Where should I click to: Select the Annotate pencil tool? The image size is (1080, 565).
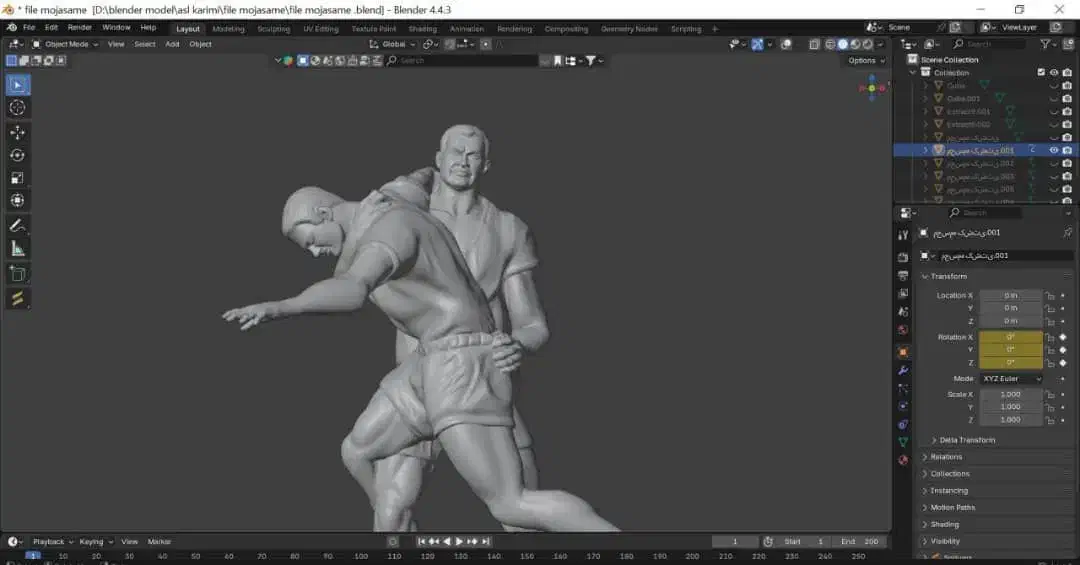[x=18, y=226]
